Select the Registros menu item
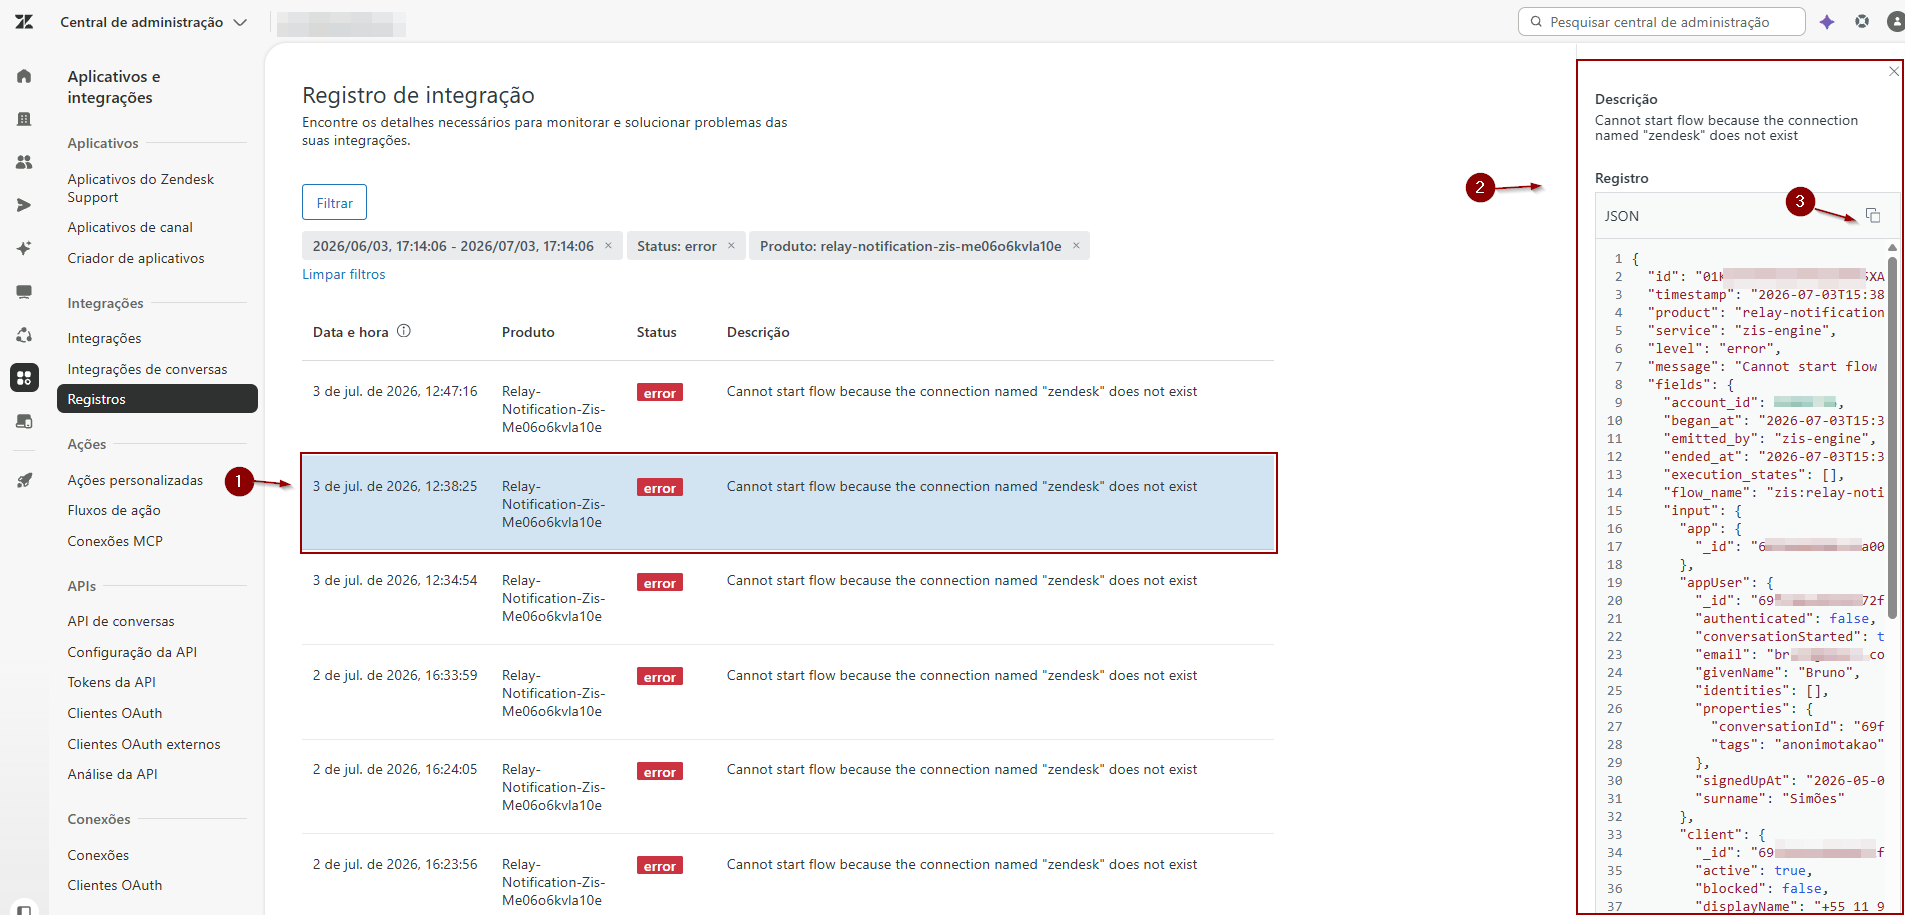The height and width of the screenshot is (915, 1905). click(x=157, y=399)
